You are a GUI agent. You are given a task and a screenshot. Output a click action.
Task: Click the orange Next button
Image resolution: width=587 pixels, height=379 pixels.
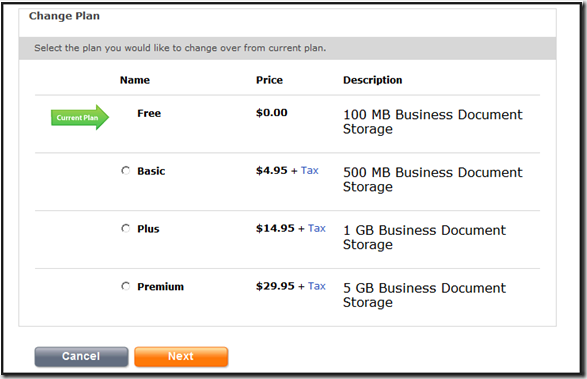coord(181,356)
